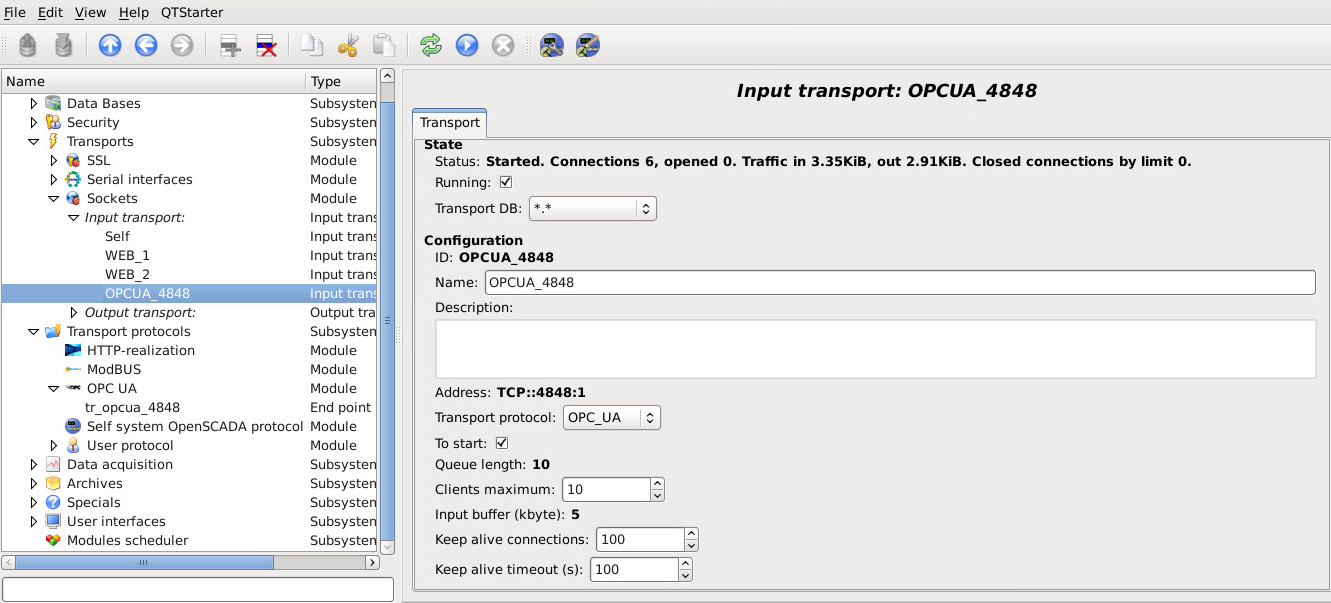Open the Transport protocol combo box
Image resolution: width=1331 pixels, height=603 pixels.
point(611,418)
